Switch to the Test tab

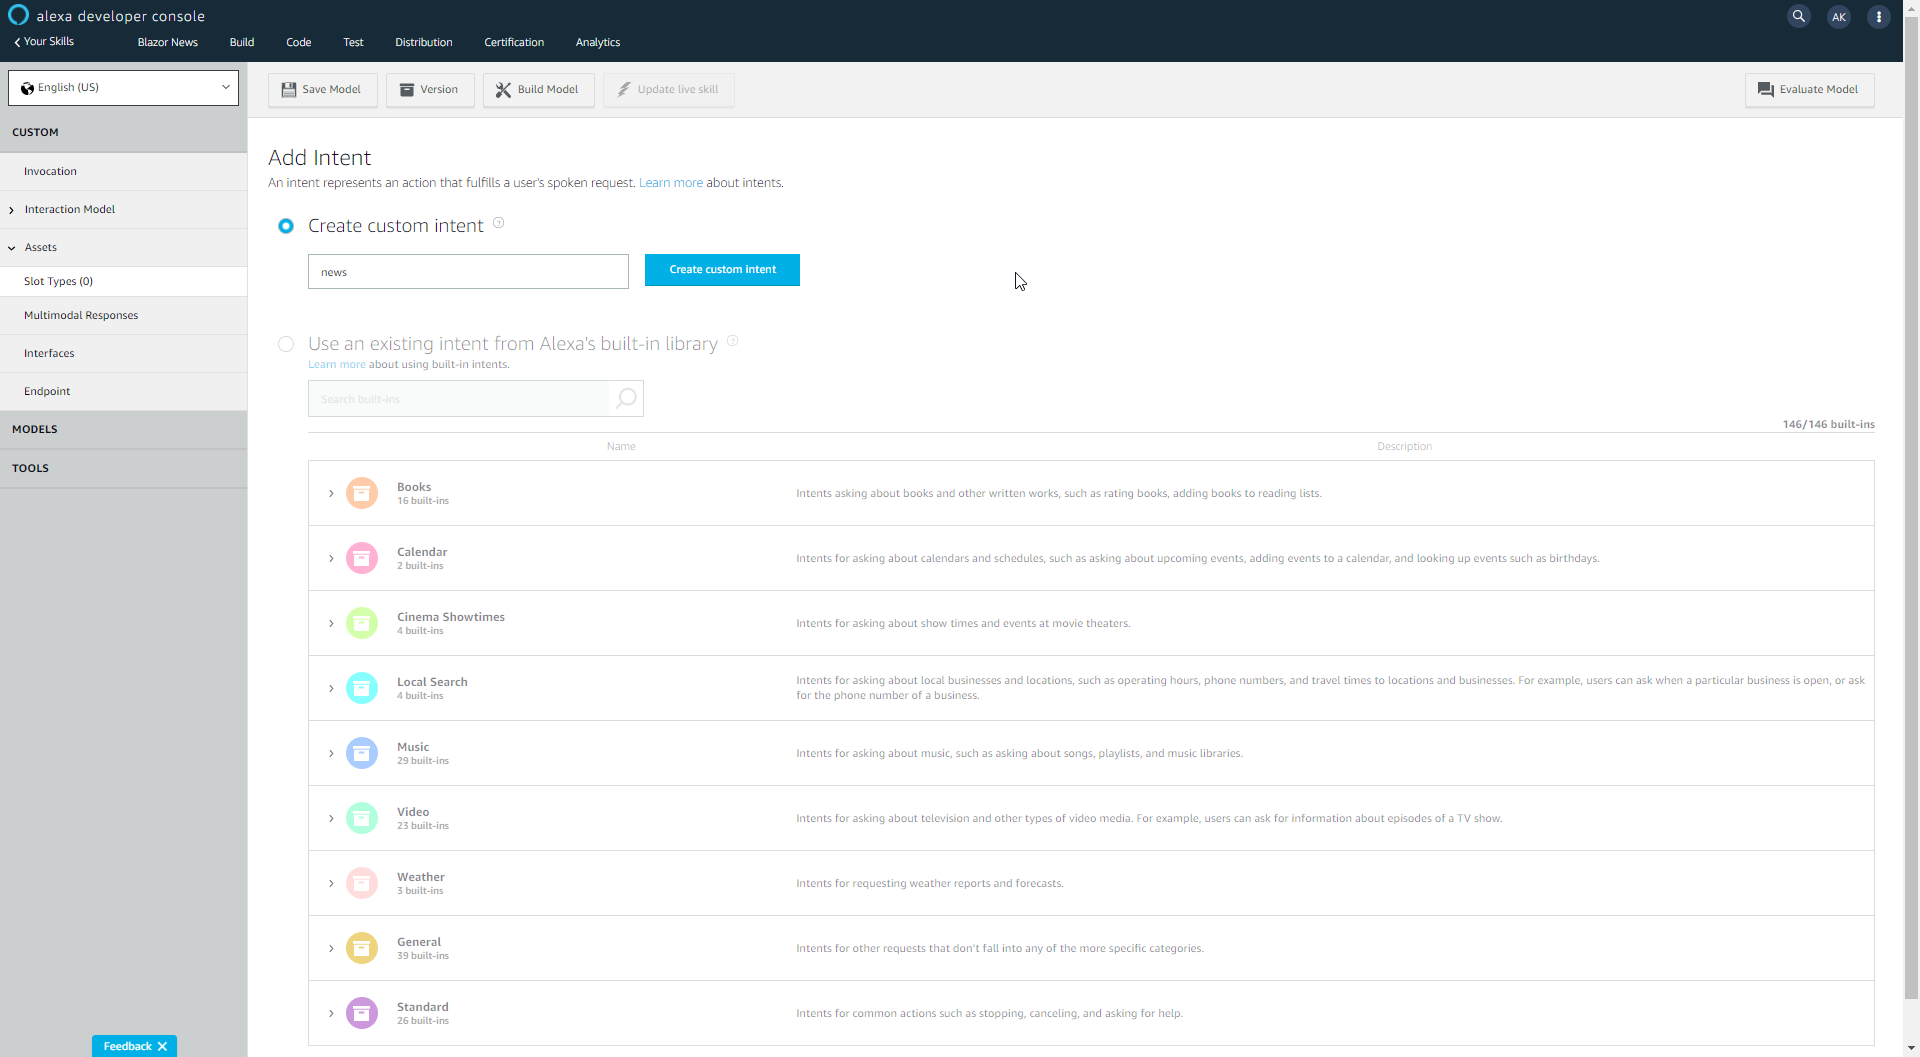pyautogui.click(x=353, y=42)
